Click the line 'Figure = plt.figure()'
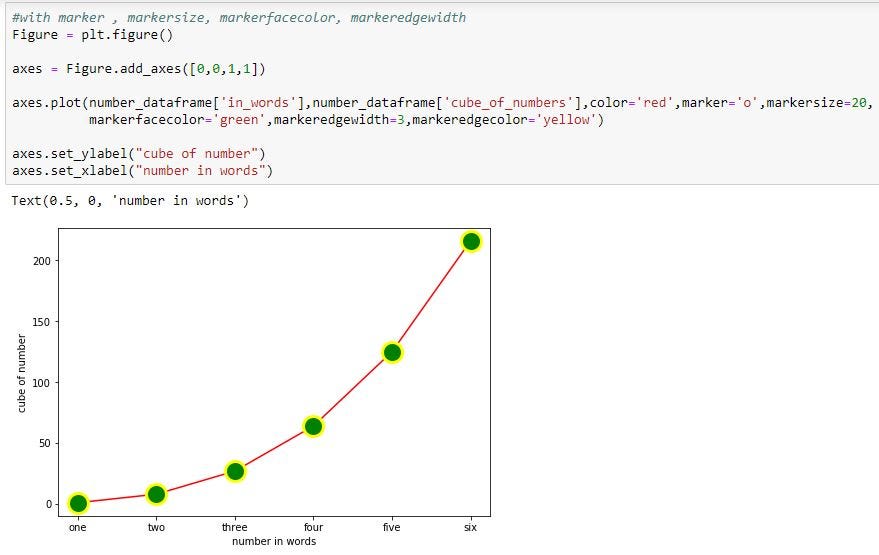This screenshot has height=555, width=879. 92,35
